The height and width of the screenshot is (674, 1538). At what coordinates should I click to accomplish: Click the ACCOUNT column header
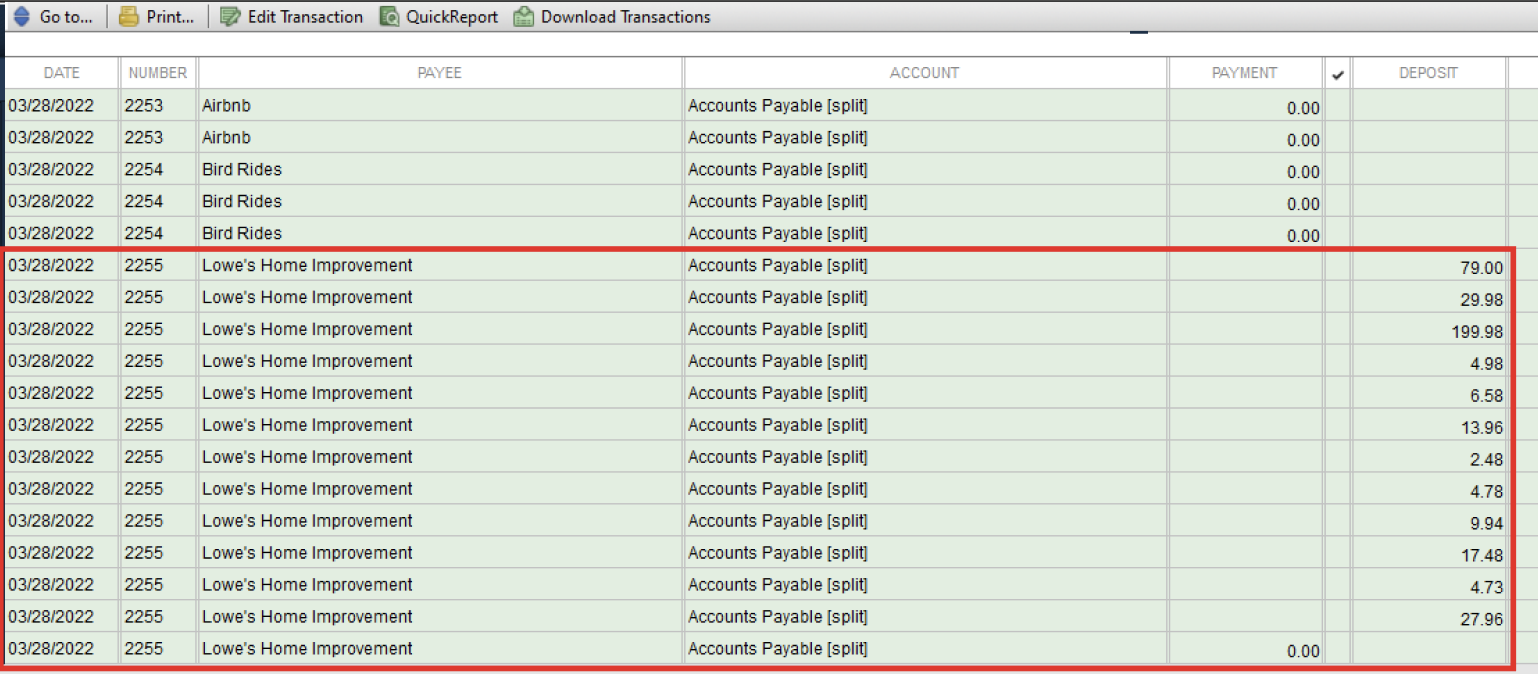pos(924,73)
